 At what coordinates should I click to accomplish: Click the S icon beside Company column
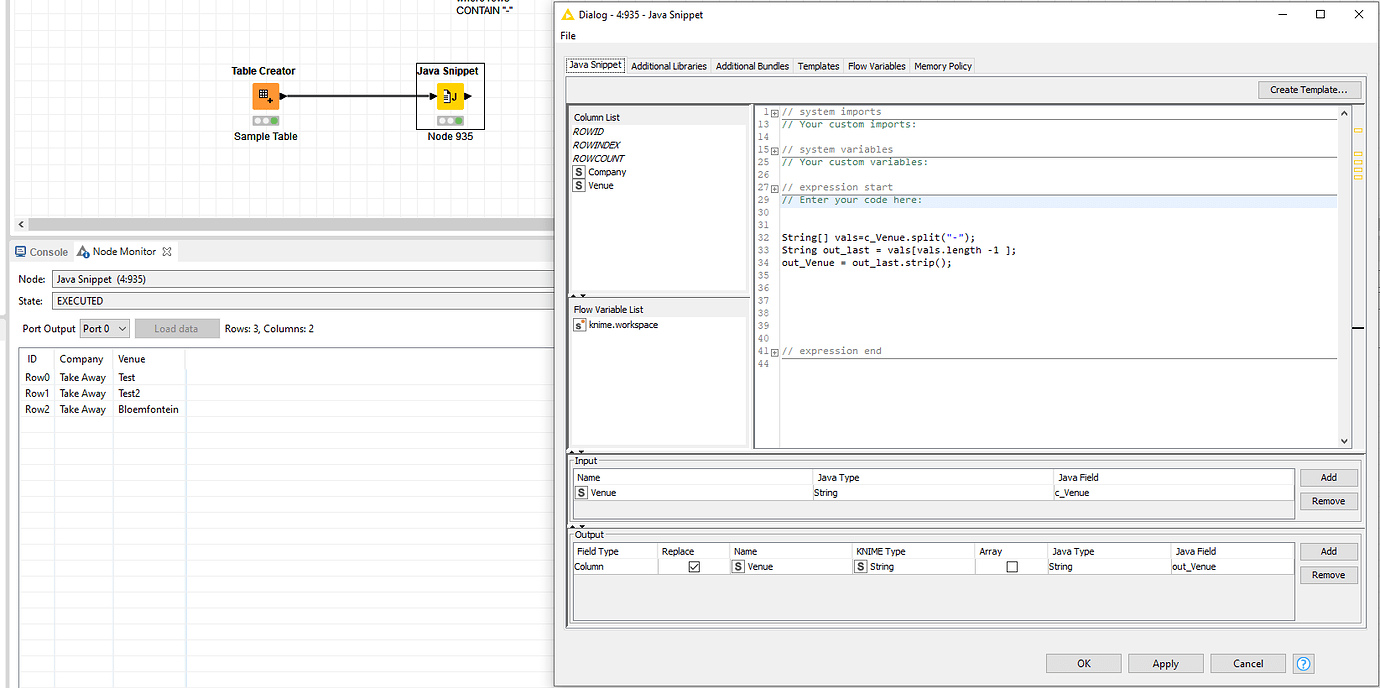[x=578, y=171]
